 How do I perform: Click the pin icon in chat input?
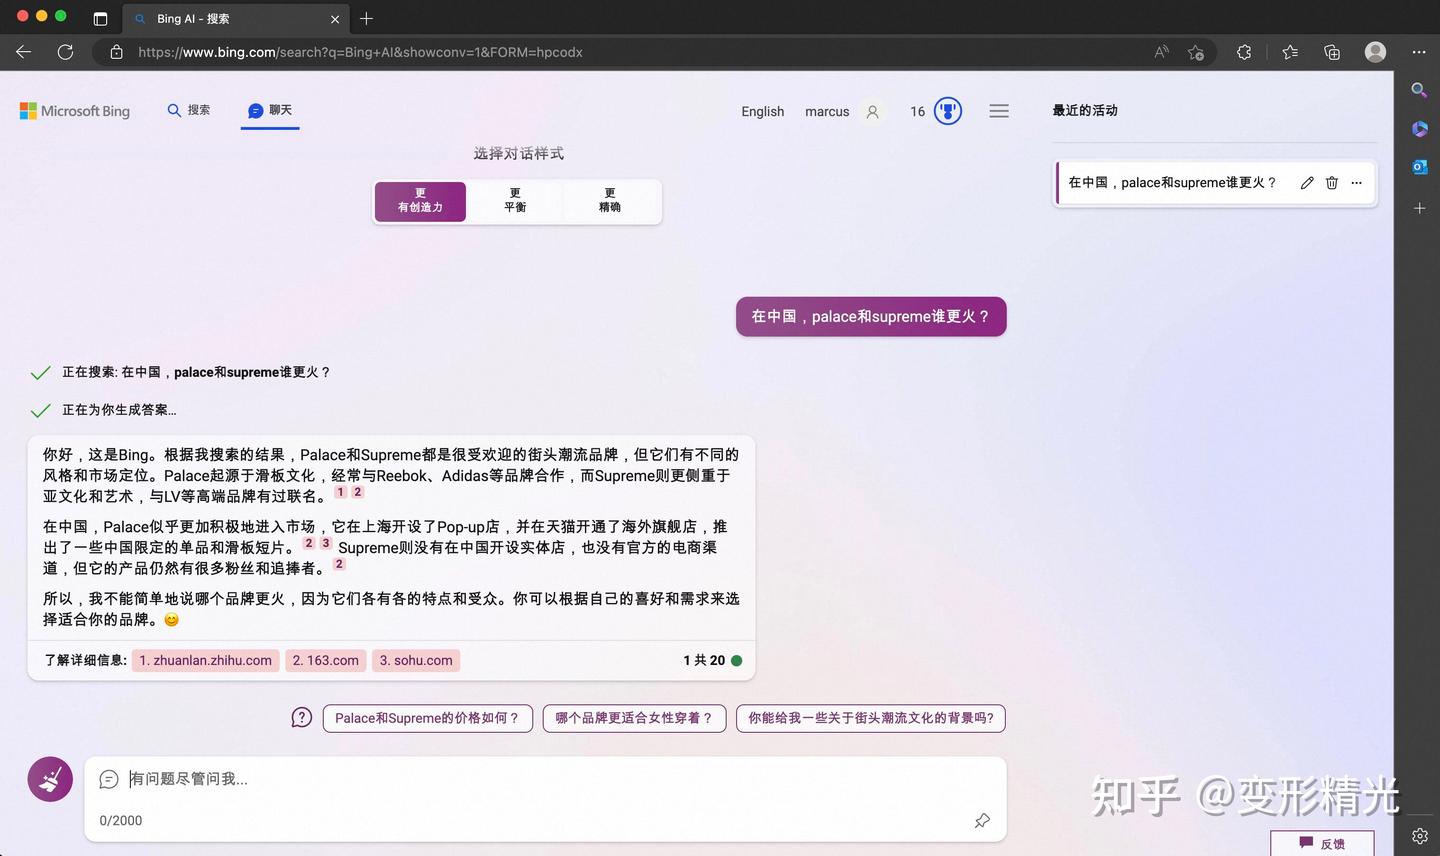(982, 820)
